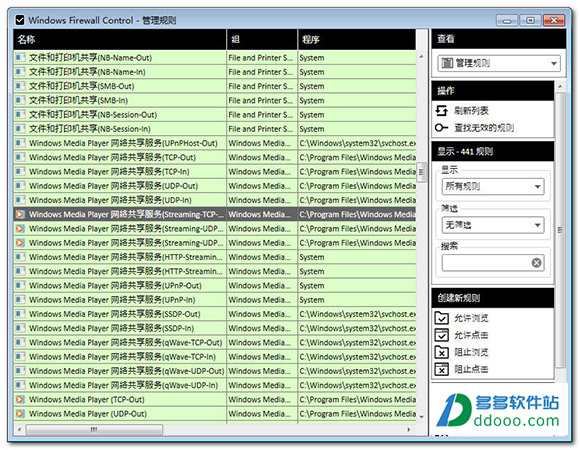Image resolution: width=580 pixels, height=450 pixels.
Task: Click the rule list scroll down arrow
Action: pyautogui.click(x=421, y=417)
